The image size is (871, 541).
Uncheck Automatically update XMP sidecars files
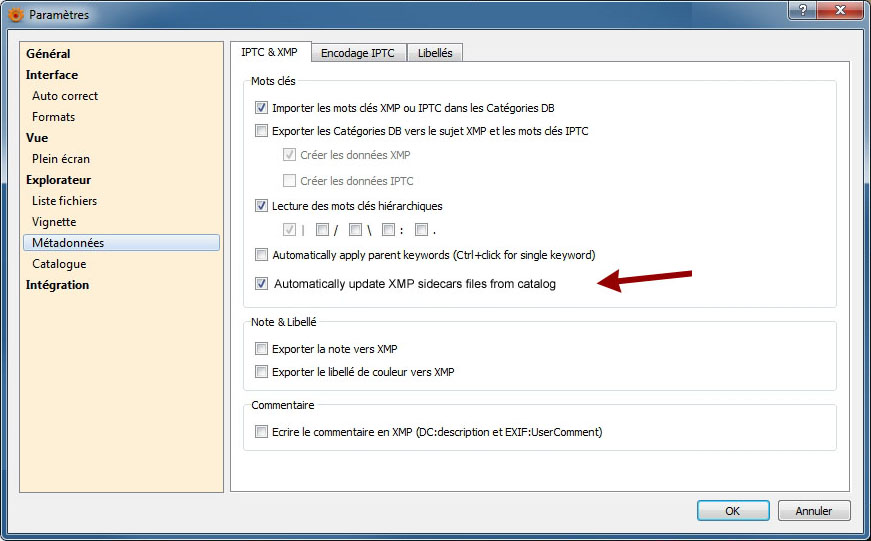point(261,284)
